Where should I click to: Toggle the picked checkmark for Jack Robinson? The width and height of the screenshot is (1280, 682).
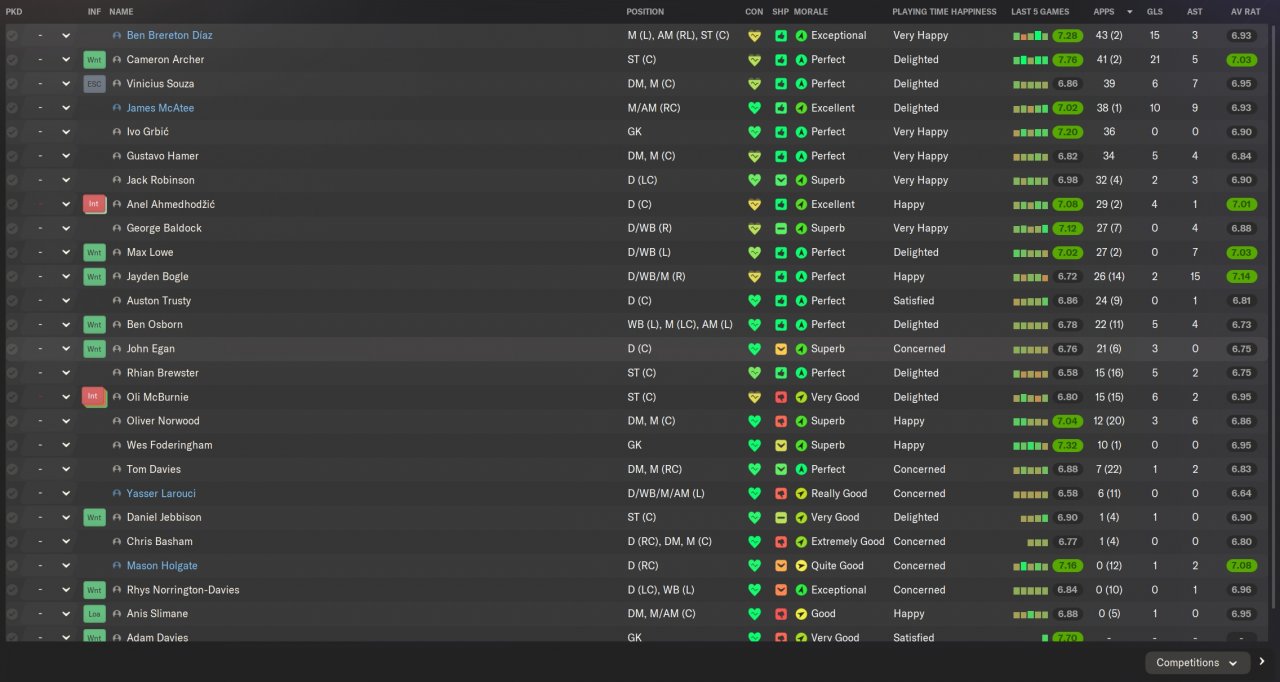pyautogui.click(x=12, y=180)
